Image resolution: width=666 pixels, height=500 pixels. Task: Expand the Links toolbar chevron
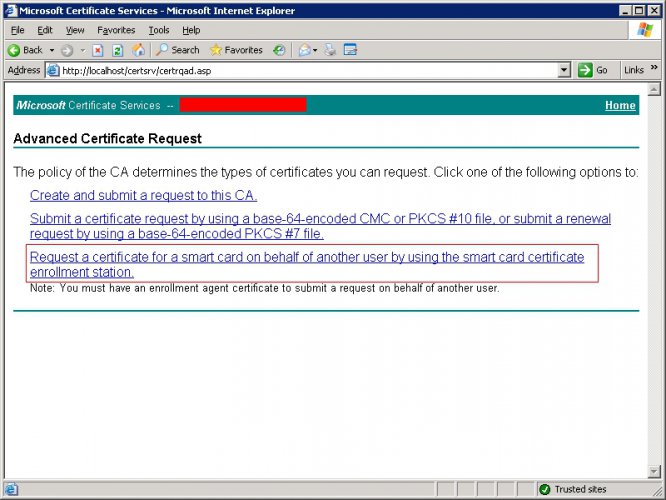pyautogui.click(x=654, y=68)
